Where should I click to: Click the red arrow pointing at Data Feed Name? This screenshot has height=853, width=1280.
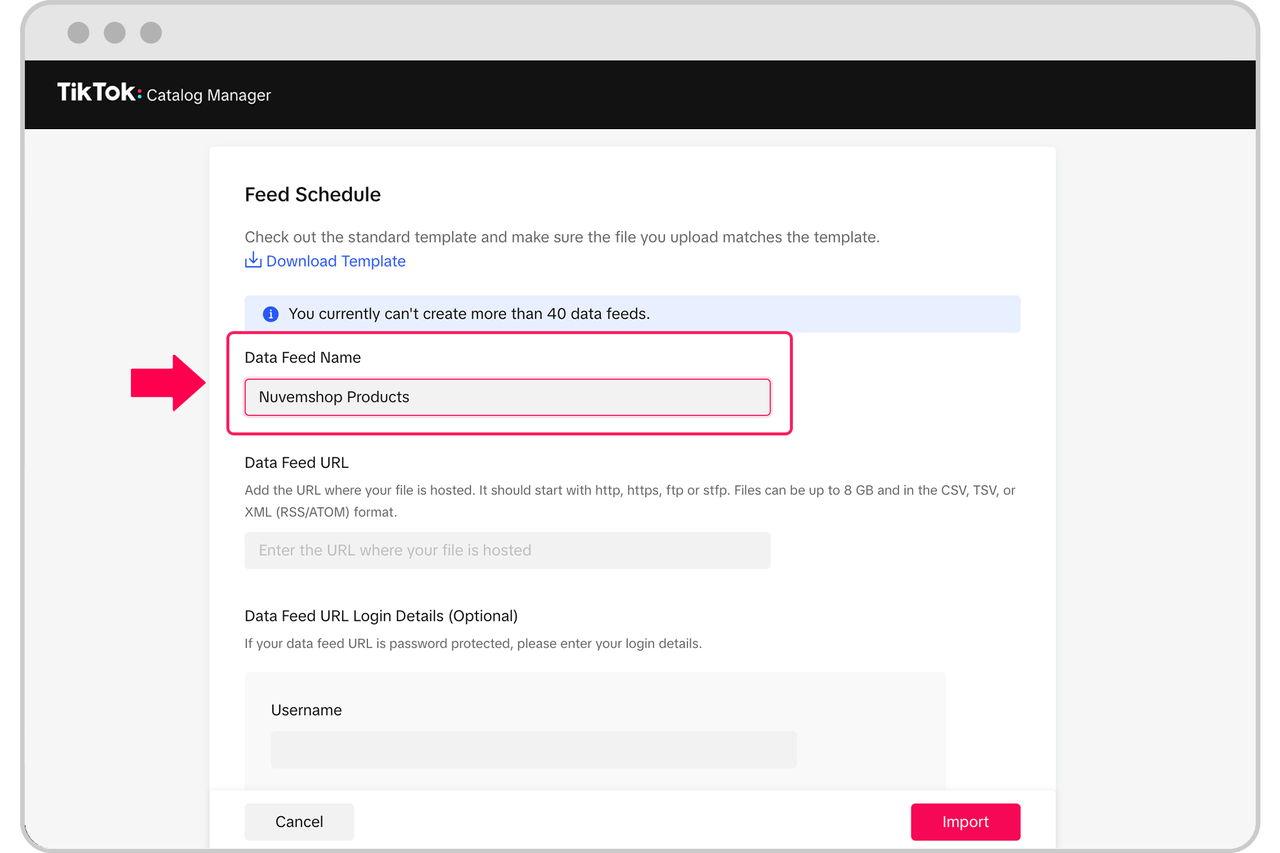(x=167, y=383)
